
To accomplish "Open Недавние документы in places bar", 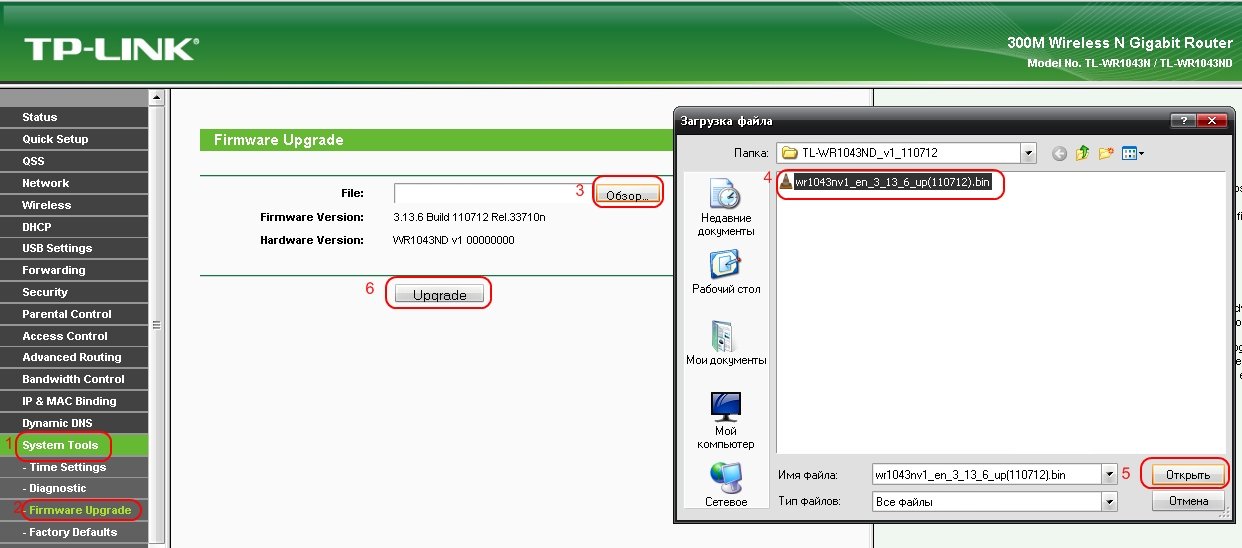I will [x=725, y=207].
